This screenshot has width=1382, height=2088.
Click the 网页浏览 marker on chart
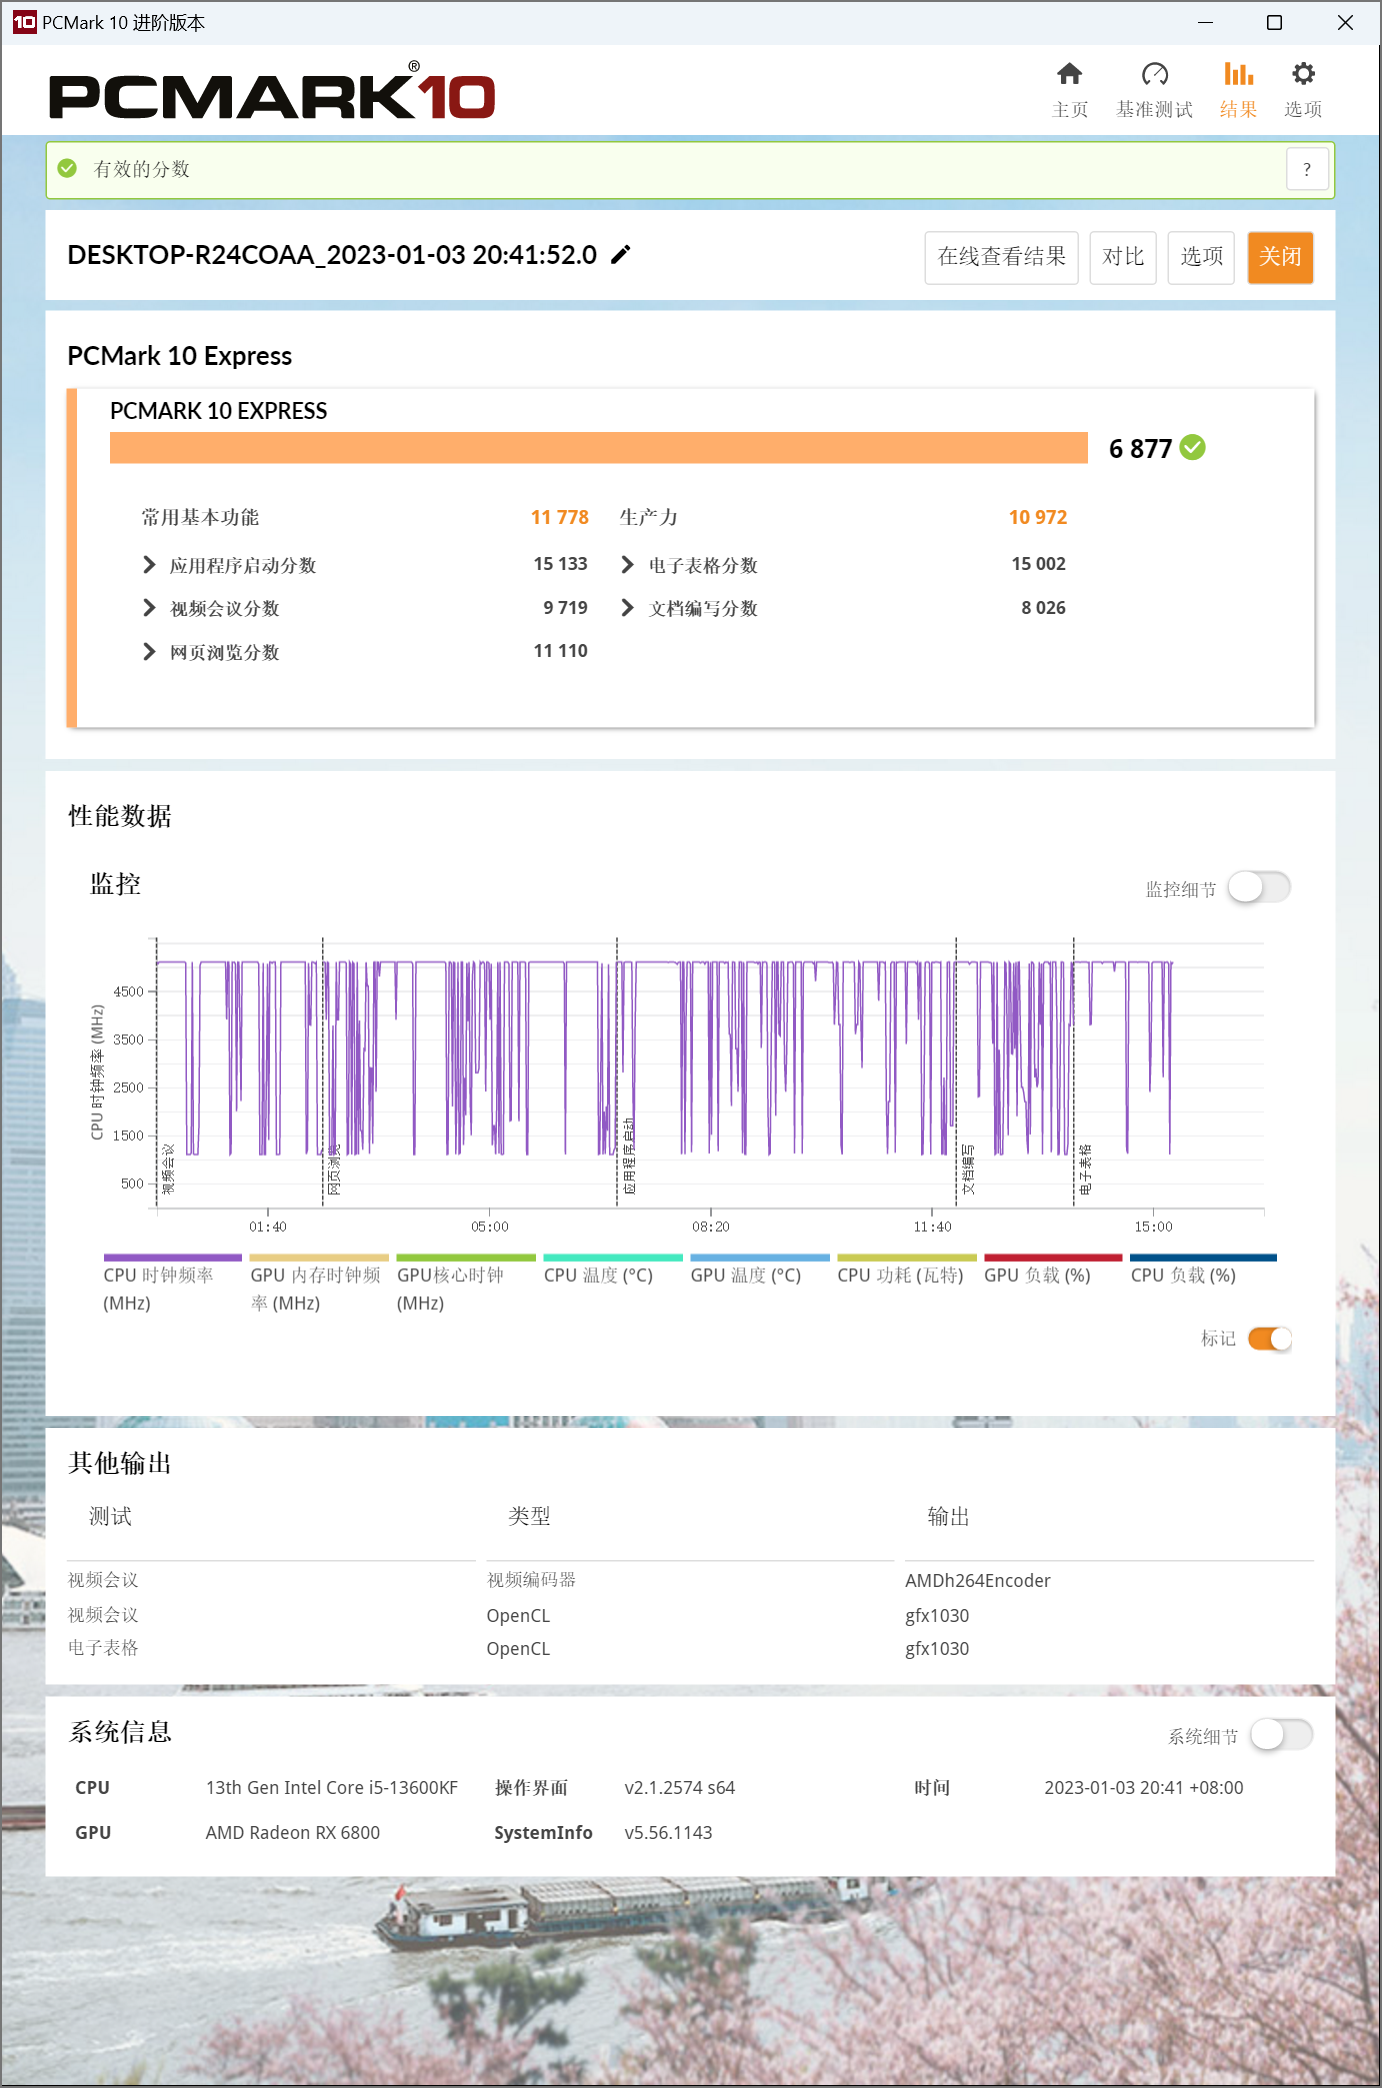(334, 1169)
